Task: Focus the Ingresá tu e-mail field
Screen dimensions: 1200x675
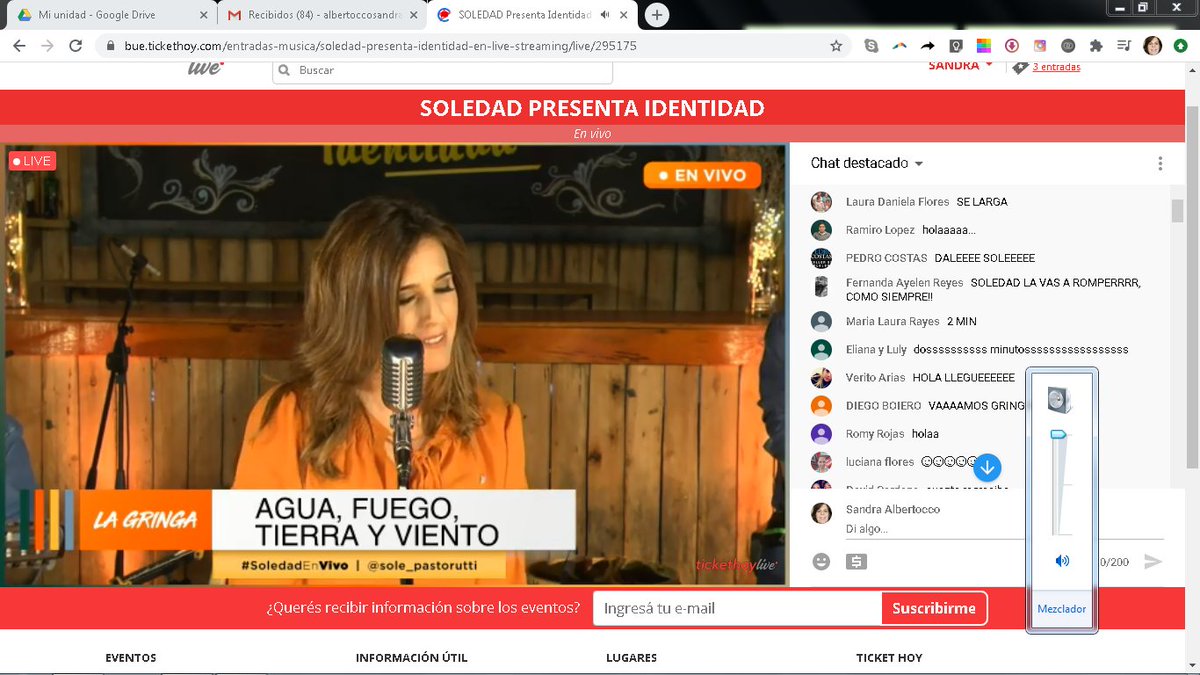Action: (737, 608)
